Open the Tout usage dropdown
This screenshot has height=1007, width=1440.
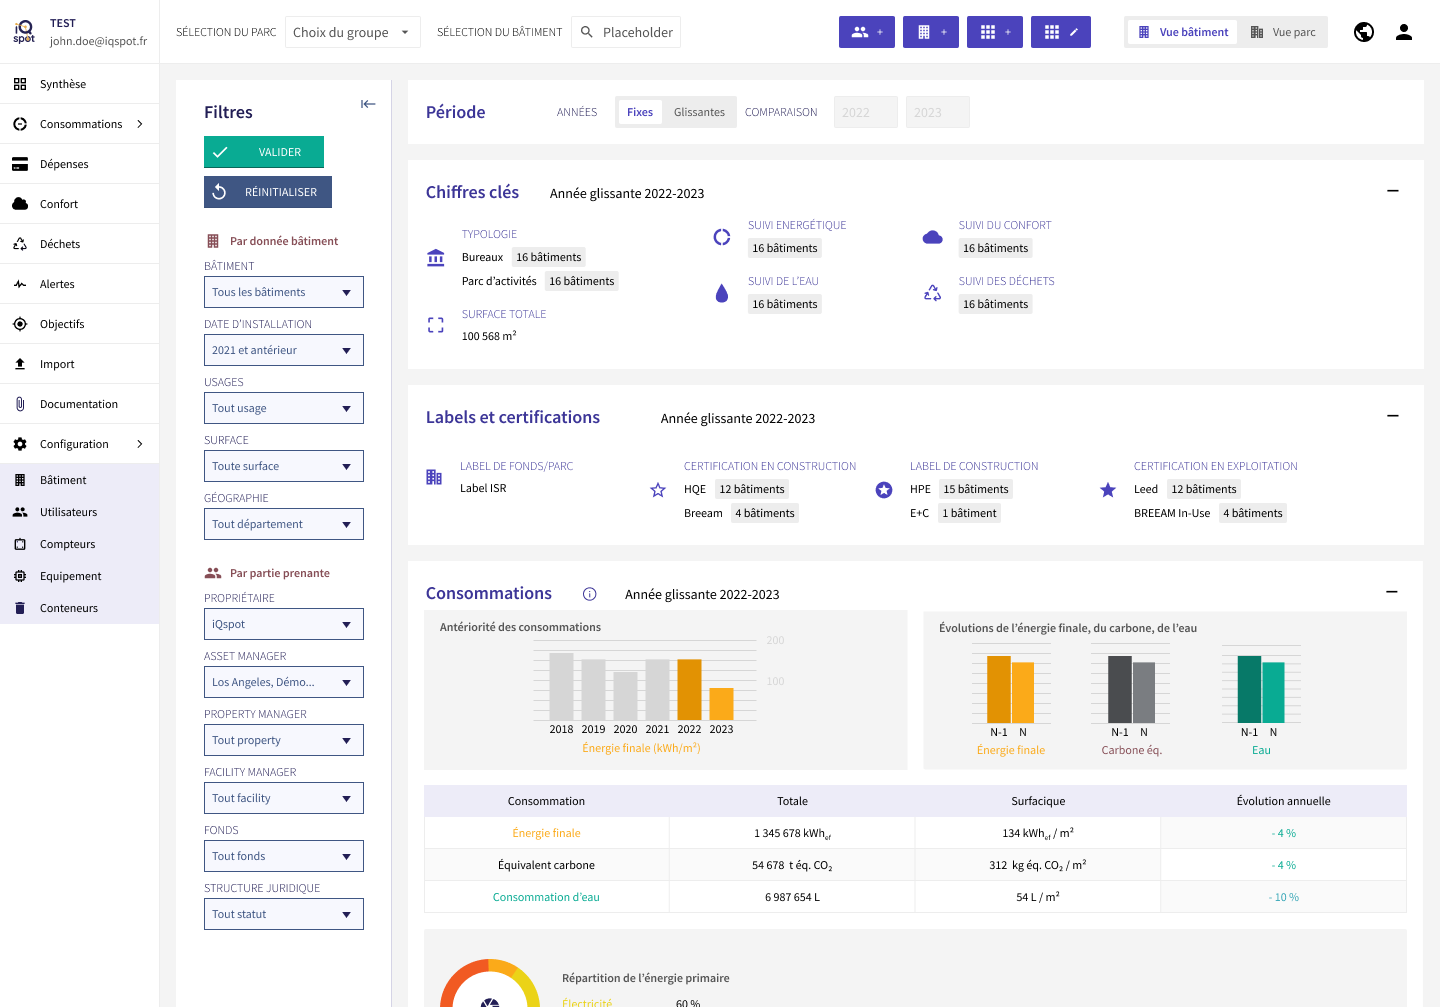[284, 408]
